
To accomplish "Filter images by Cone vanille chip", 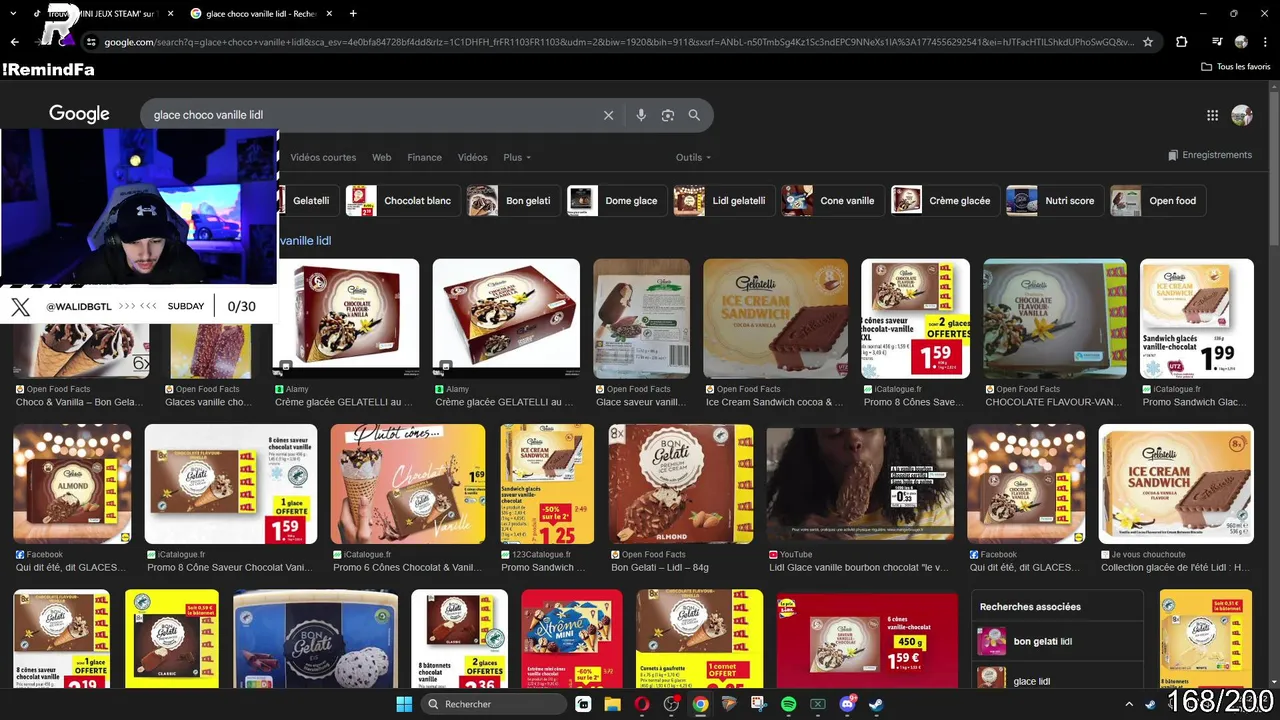I will [x=832, y=201].
